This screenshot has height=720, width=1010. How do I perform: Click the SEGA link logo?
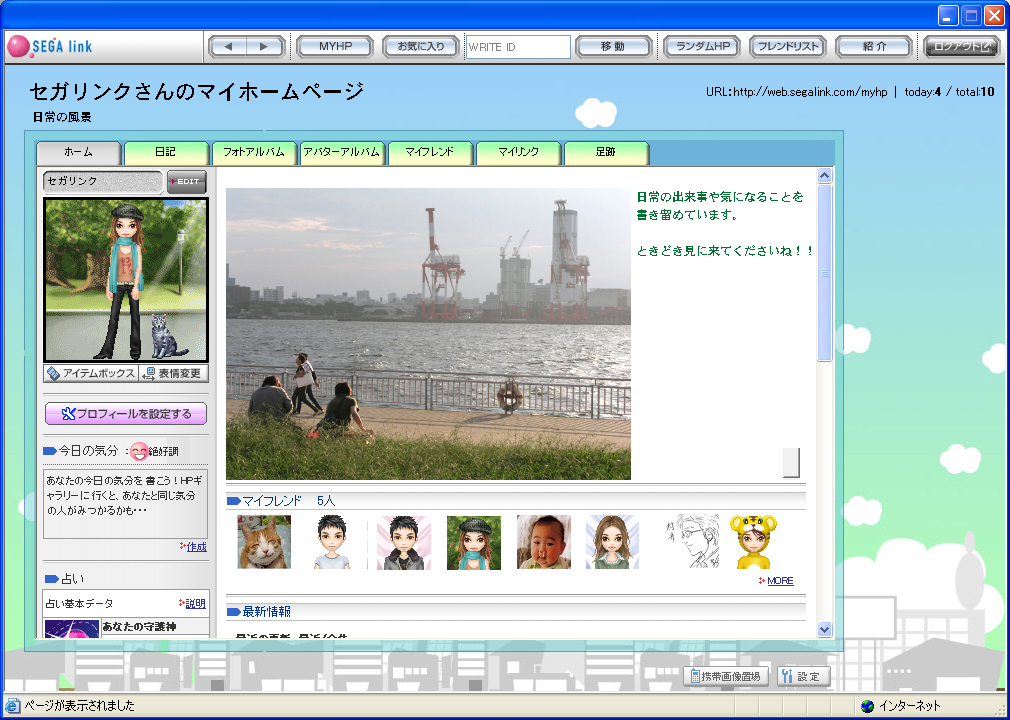(50, 47)
